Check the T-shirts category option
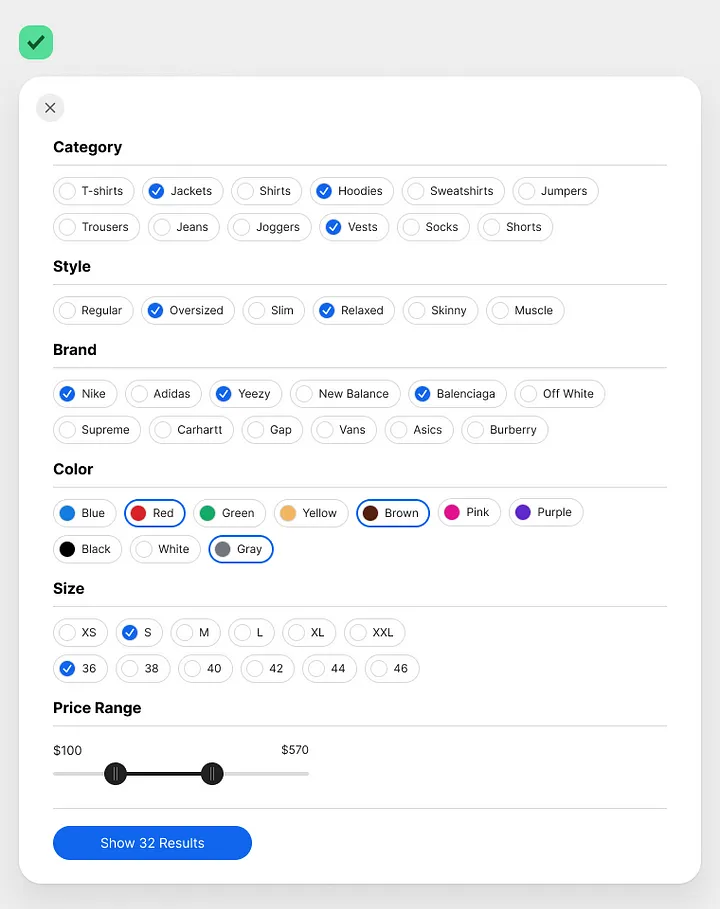Viewport: 720px width, 909px height. [94, 191]
